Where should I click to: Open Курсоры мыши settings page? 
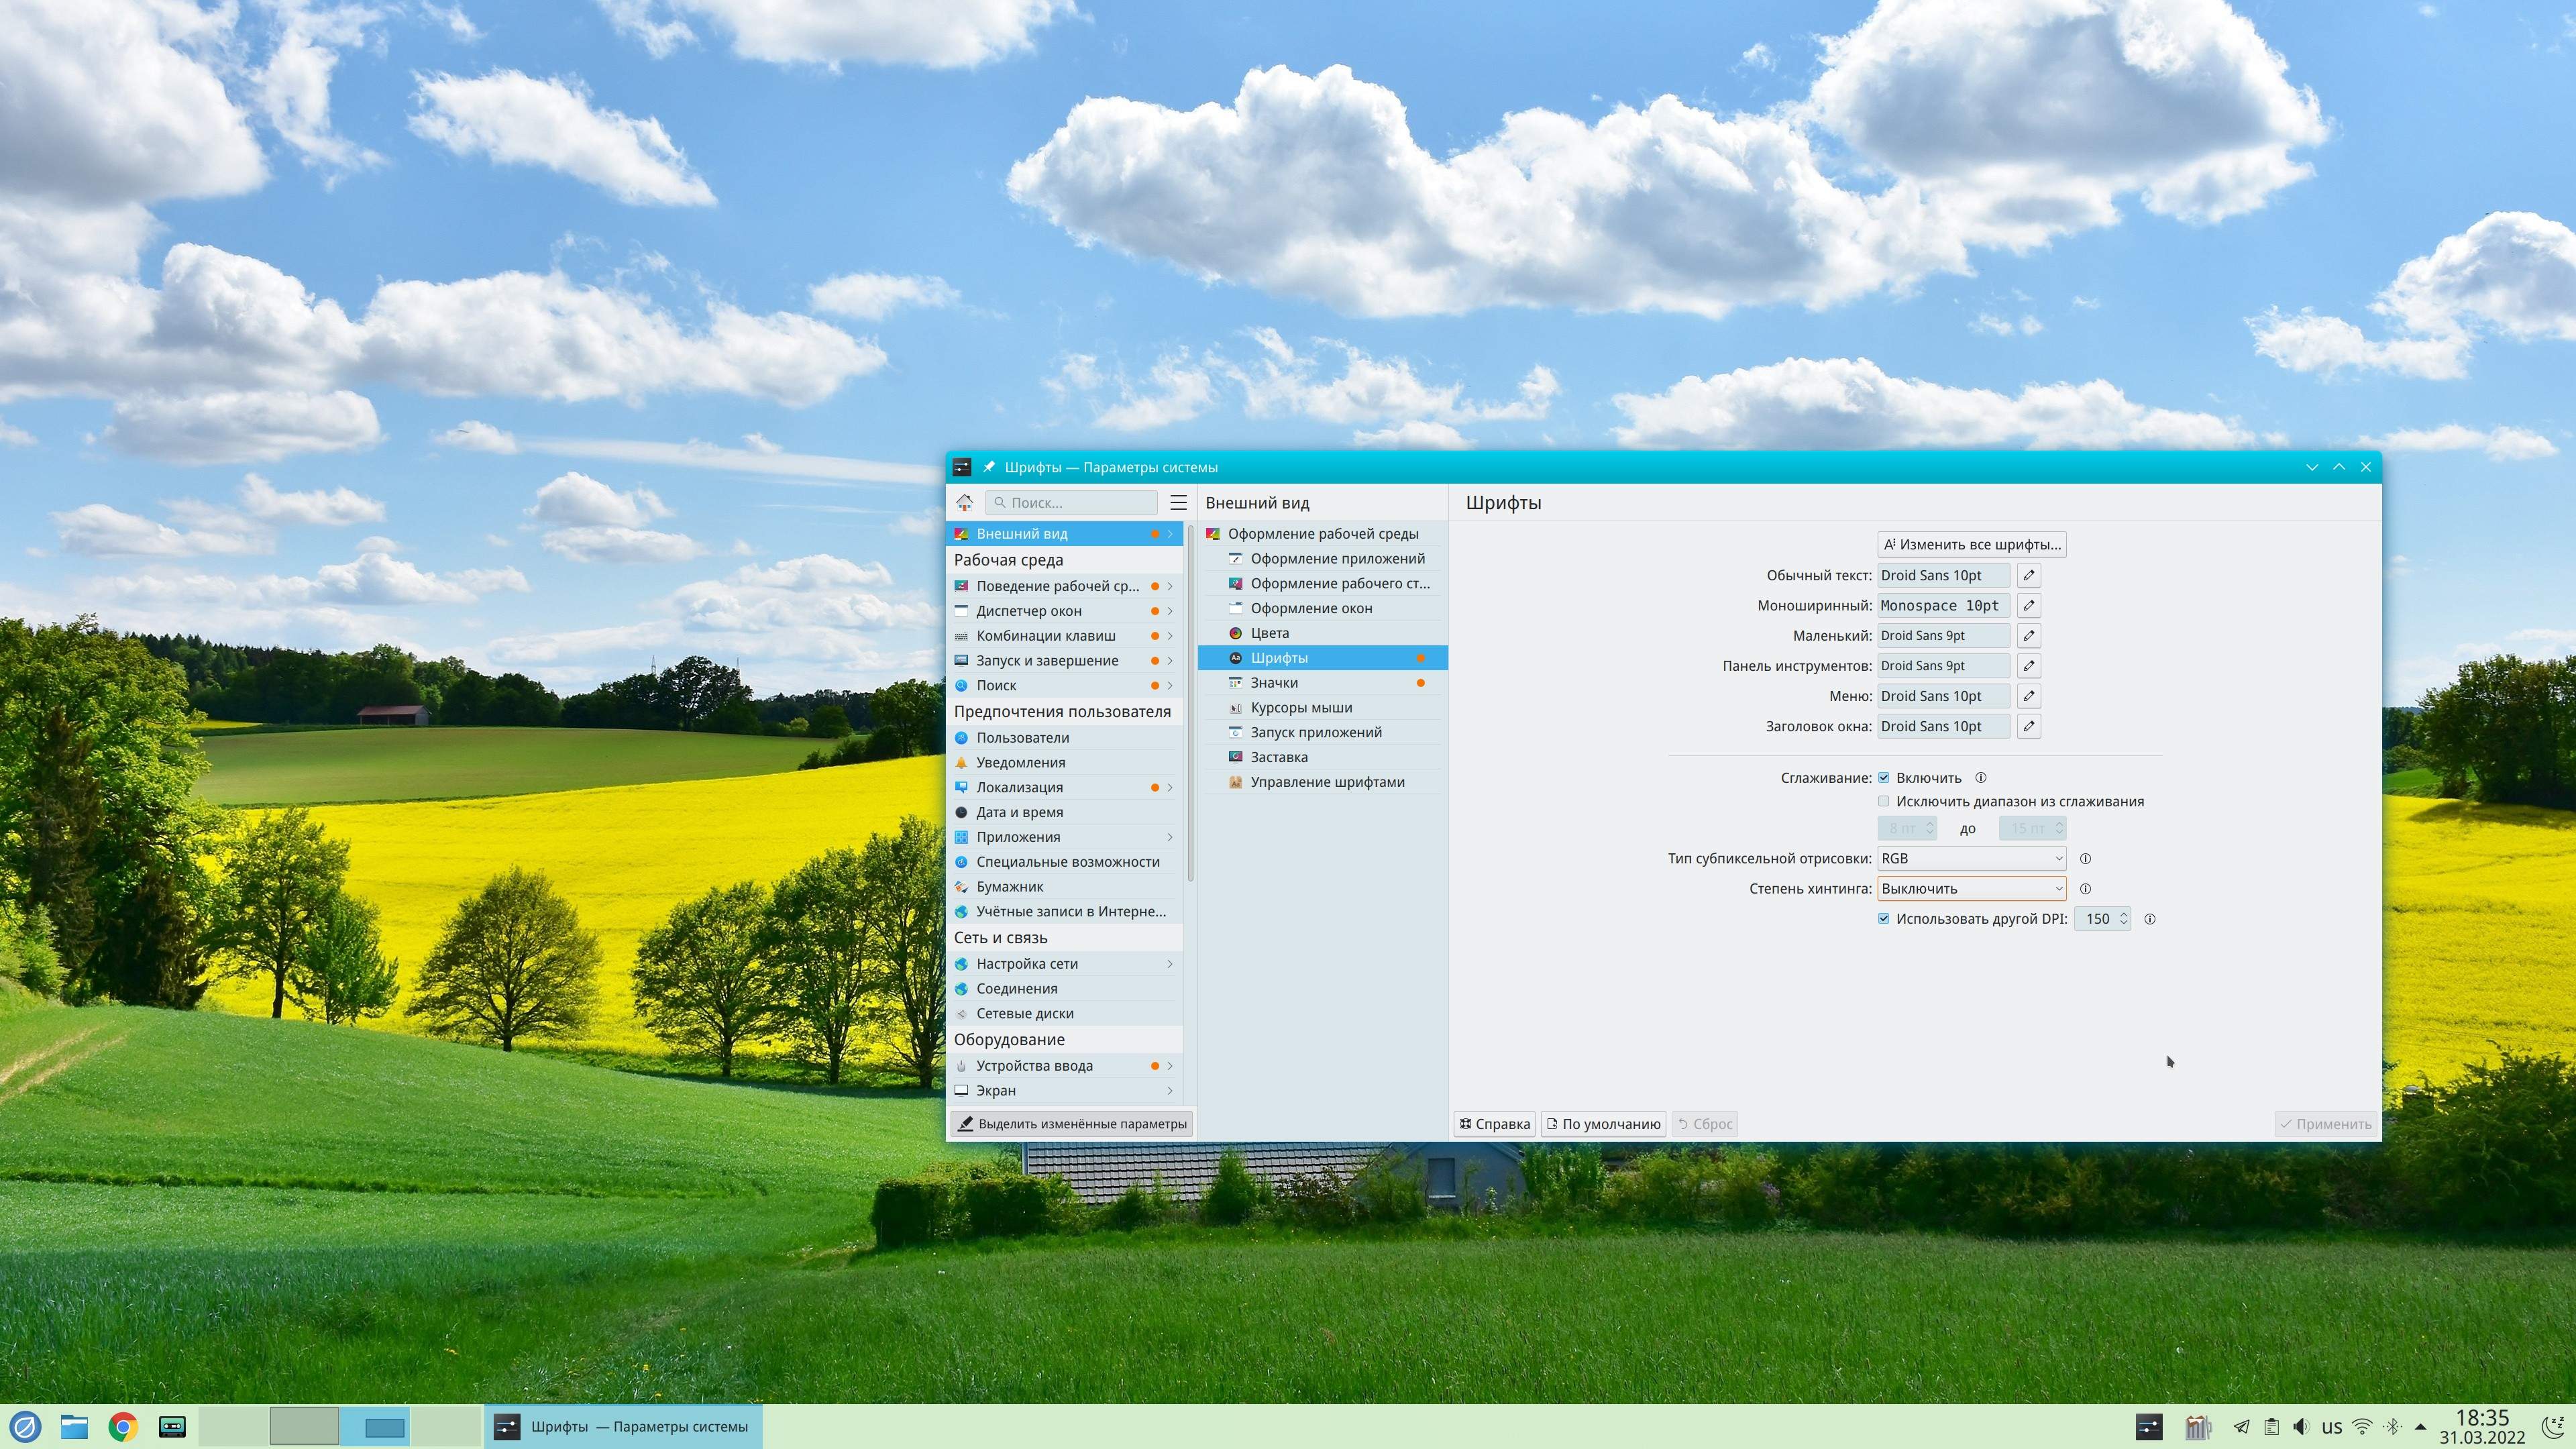[1301, 708]
